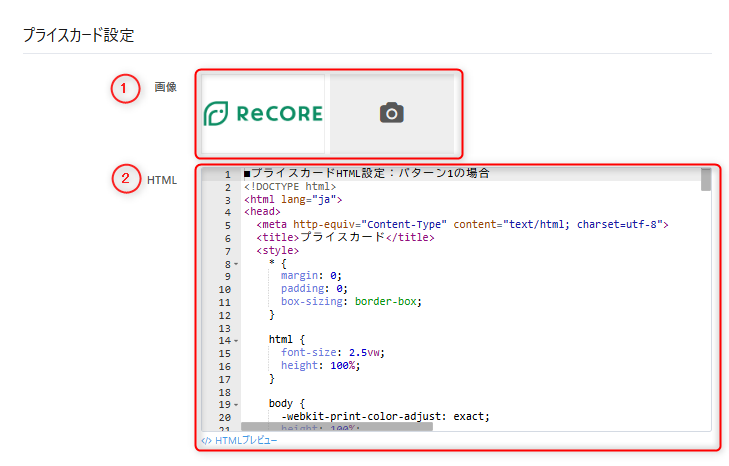Open the HTMLプレビュー link
This screenshot has width=729, height=466.
pos(239,440)
